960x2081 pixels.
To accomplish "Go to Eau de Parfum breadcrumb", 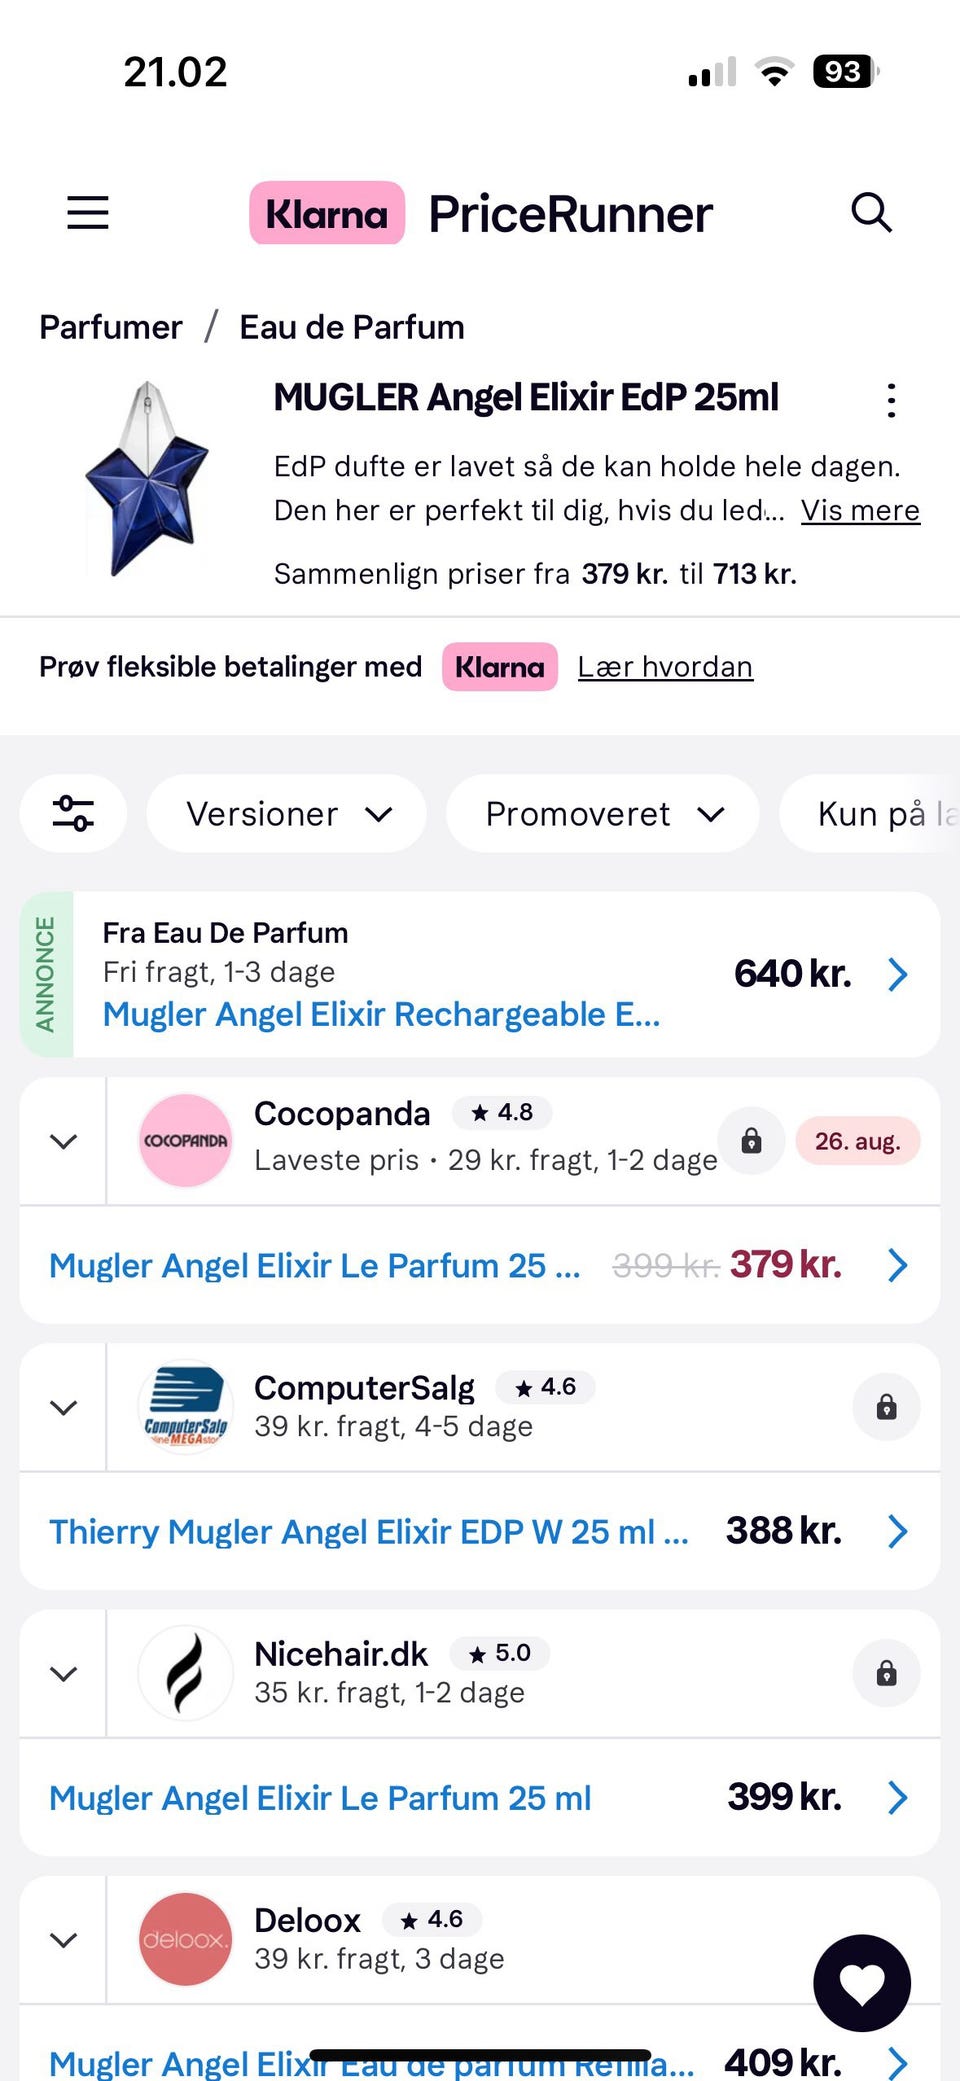I will point(352,327).
